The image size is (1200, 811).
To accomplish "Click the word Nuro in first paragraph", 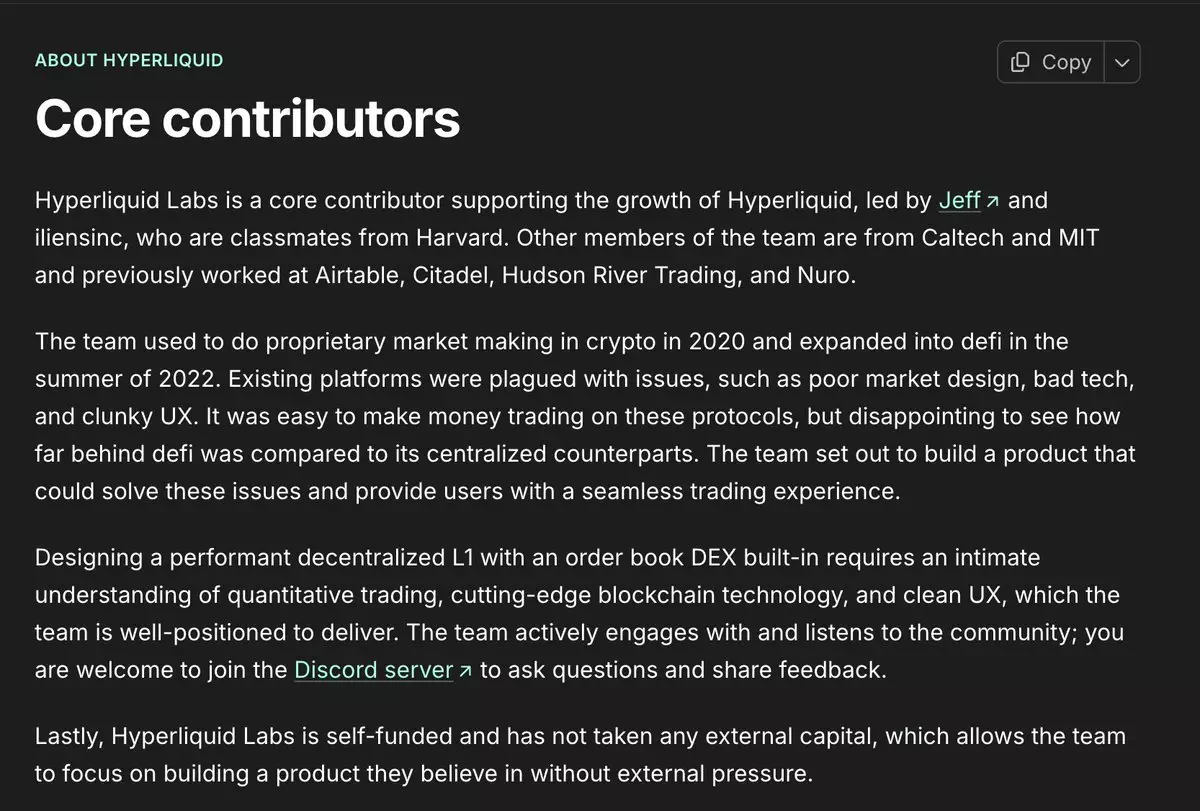I will click(x=827, y=276).
